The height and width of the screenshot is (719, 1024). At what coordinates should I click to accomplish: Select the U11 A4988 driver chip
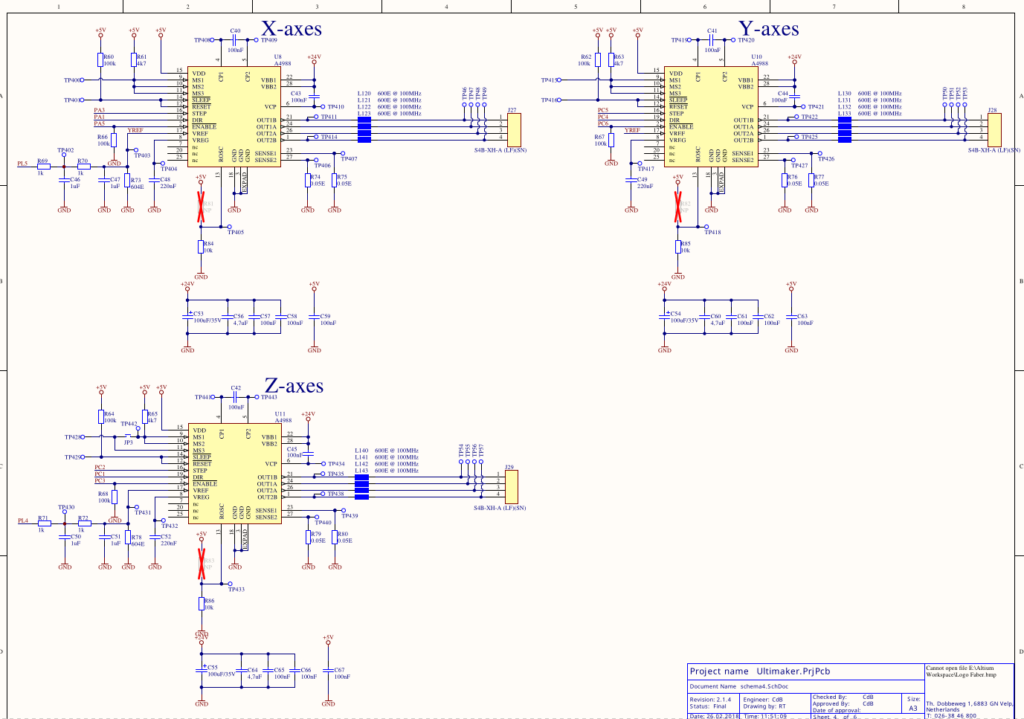click(x=235, y=473)
